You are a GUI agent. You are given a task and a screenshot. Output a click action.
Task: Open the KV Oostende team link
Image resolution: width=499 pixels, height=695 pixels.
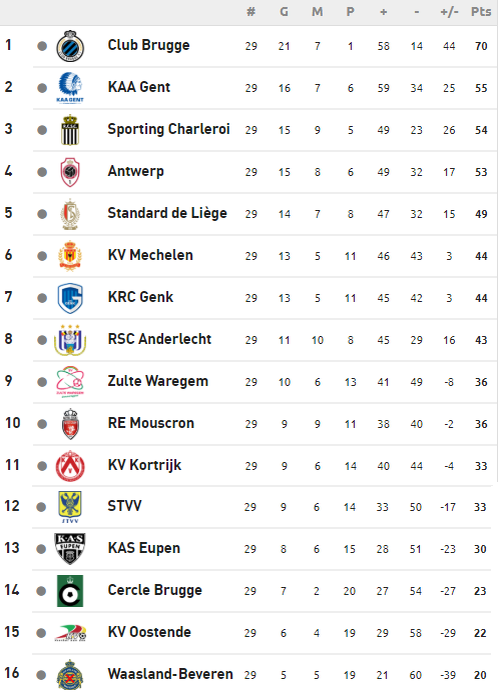click(x=149, y=632)
